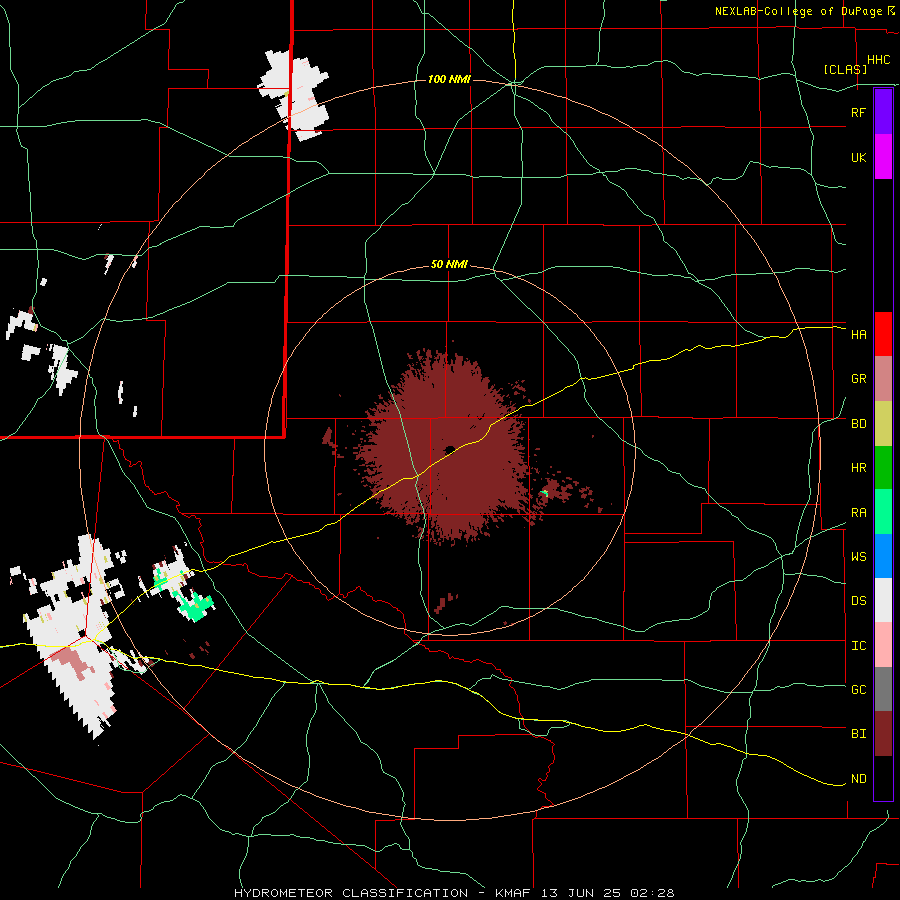Click the [CLAS] label near legend
The width and height of the screenshot is (900, 900).
[845, 69]
